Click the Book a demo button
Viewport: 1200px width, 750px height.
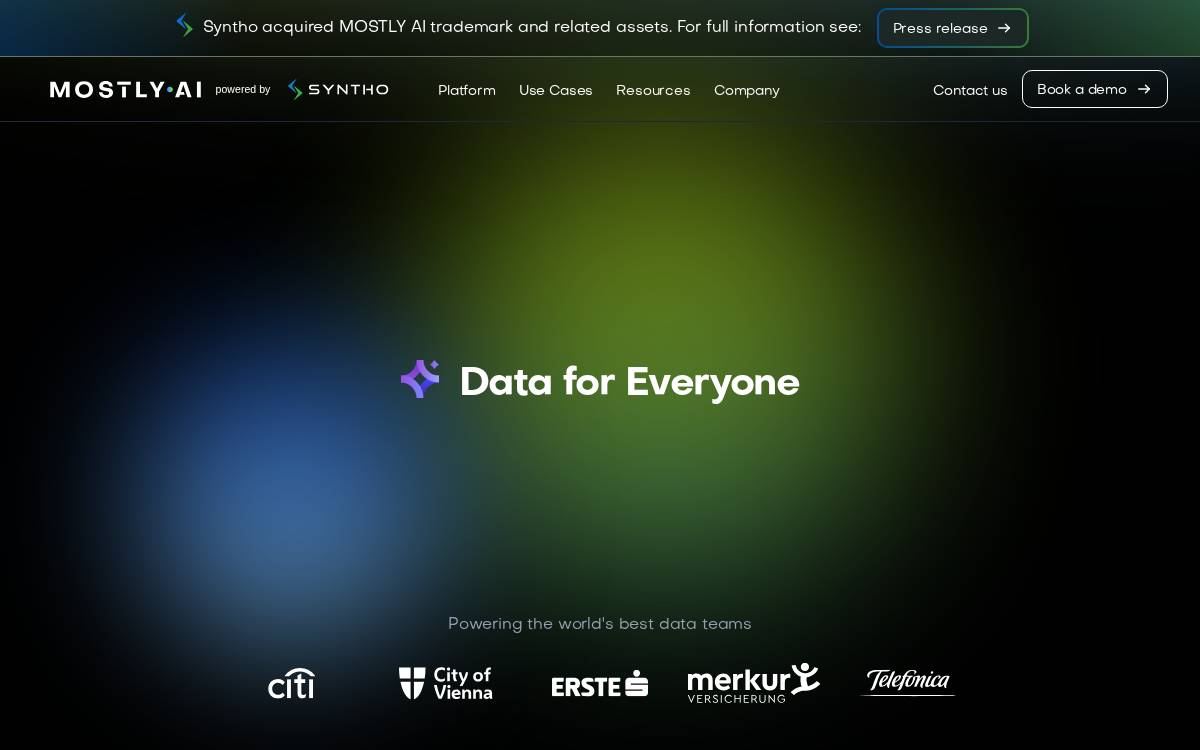tap(1094, 89)
